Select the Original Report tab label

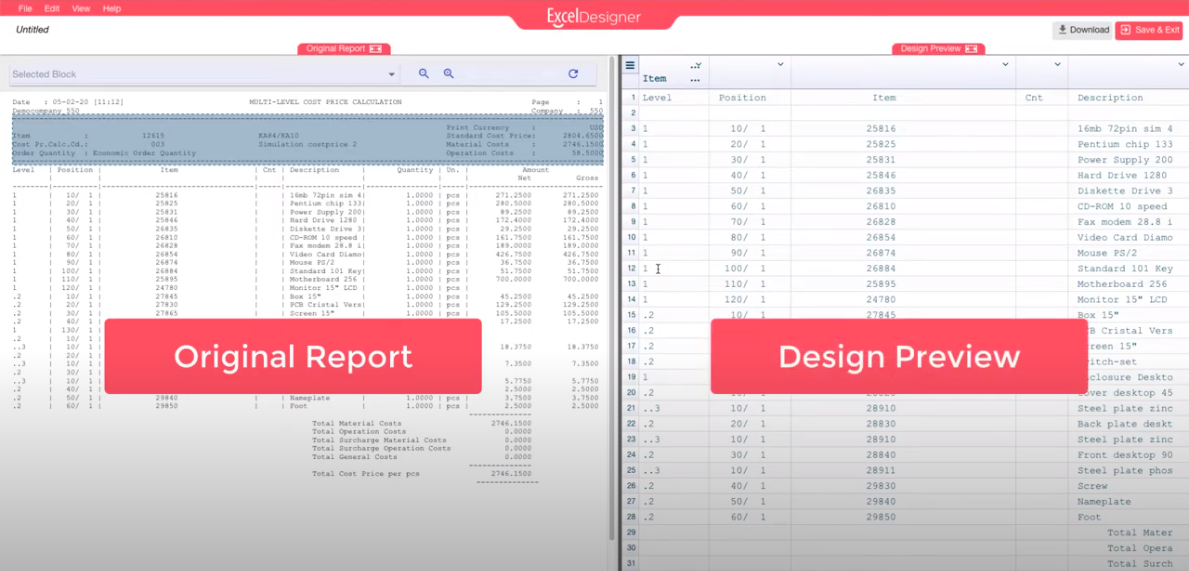point(336,49)
